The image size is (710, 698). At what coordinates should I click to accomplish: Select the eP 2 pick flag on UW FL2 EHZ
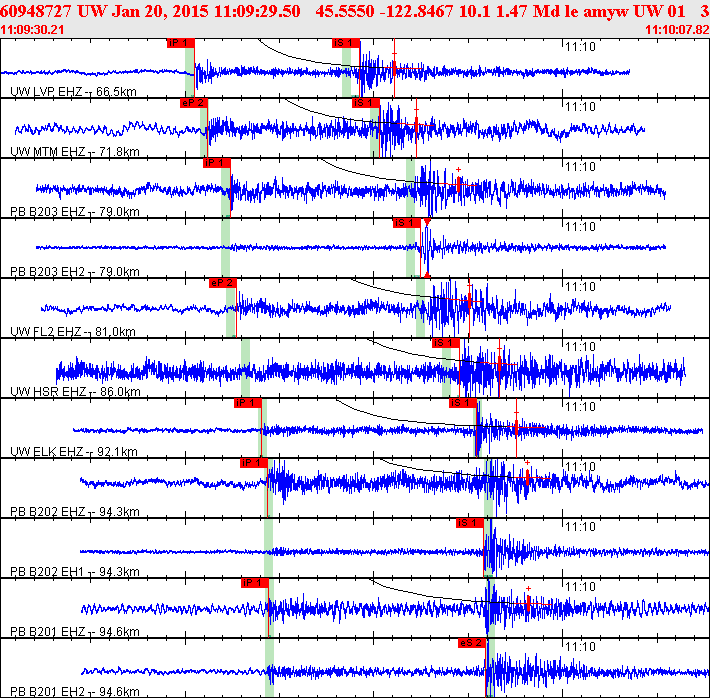223,283
